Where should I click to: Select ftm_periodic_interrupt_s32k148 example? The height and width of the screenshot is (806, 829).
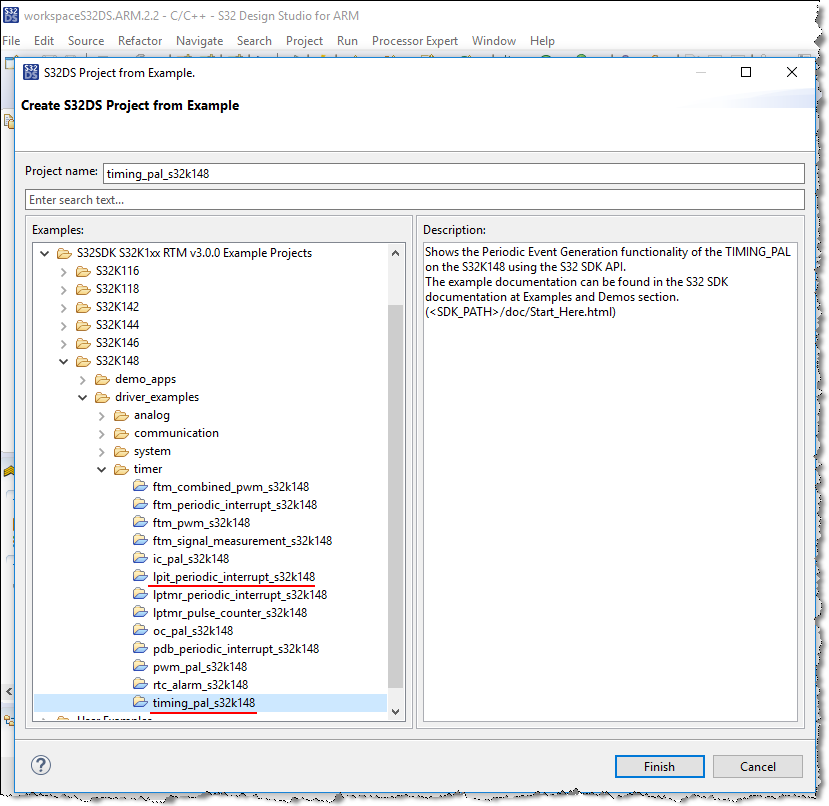235,505
